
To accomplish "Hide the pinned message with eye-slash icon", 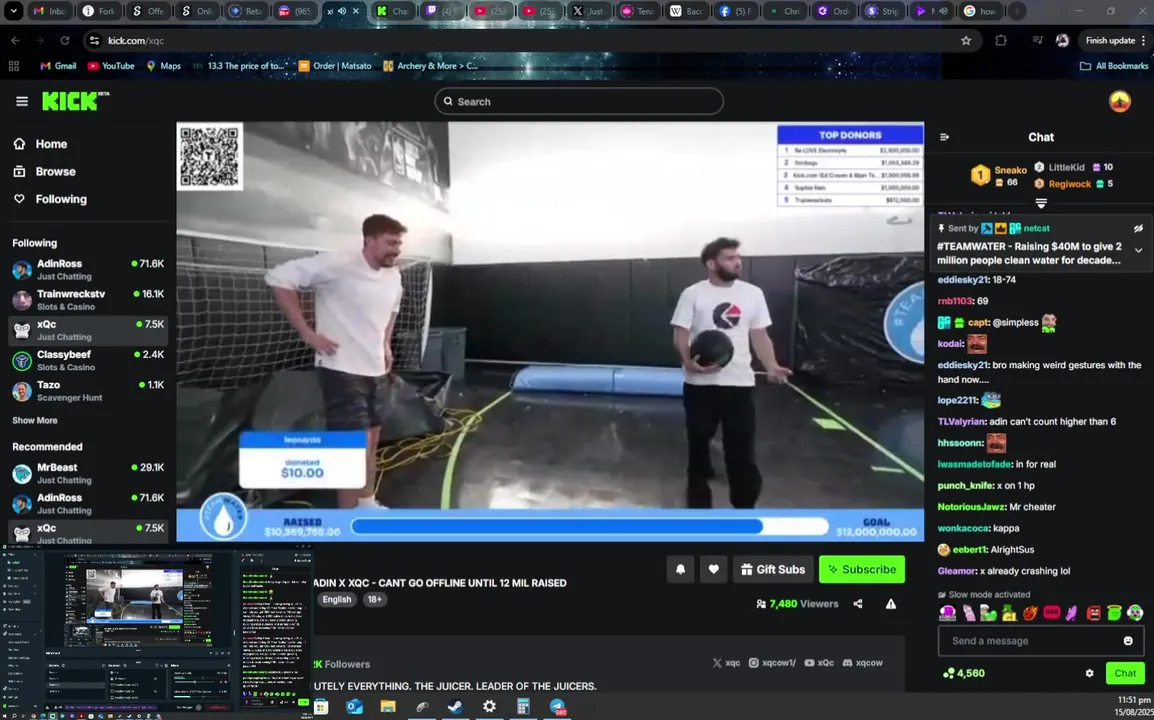I will tap(1138, 228).
